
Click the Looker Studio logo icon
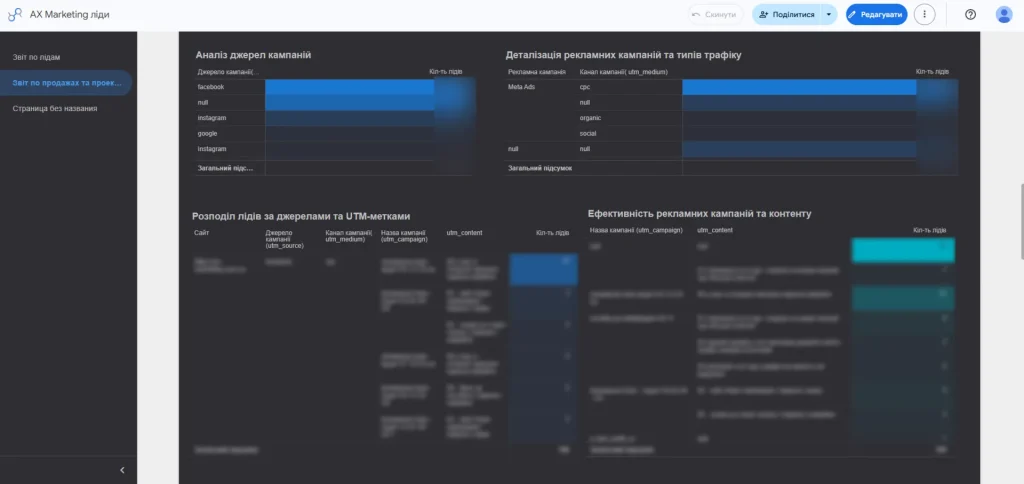(x=15, y=14)
